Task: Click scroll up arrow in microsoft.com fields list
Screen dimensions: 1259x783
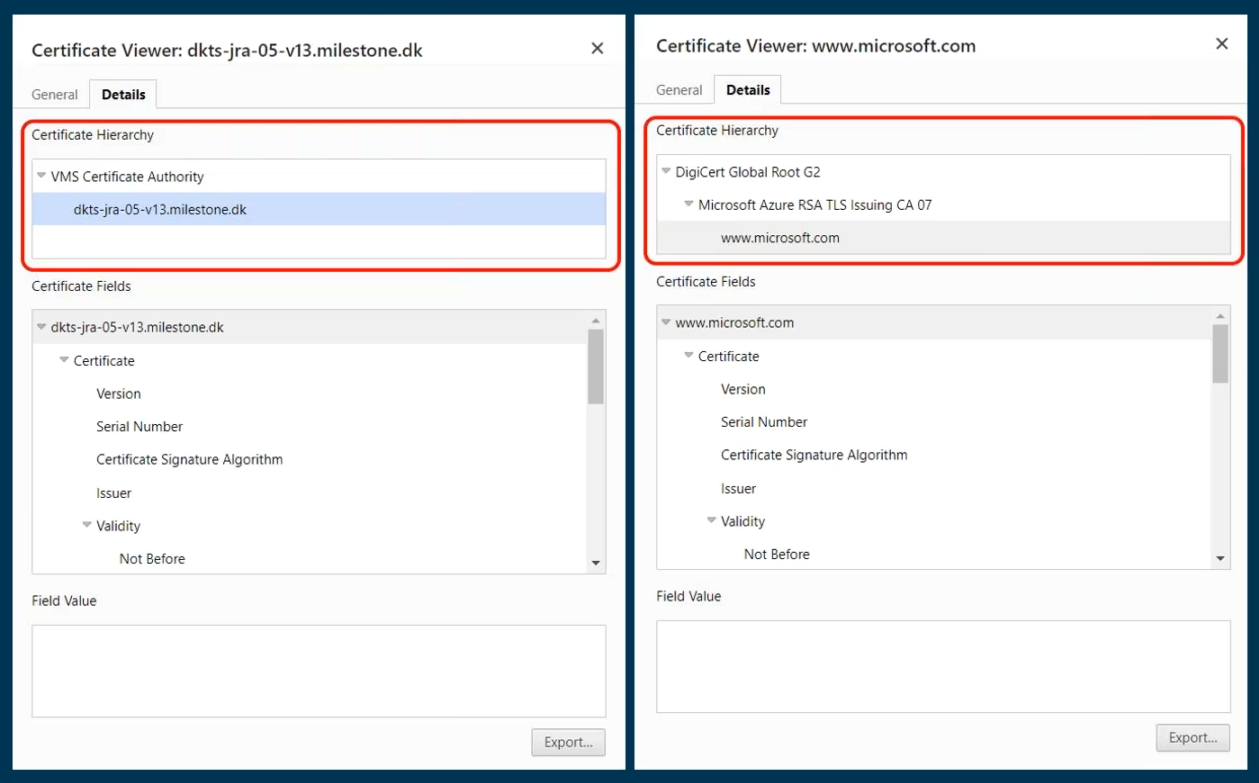Action: 1220,316
